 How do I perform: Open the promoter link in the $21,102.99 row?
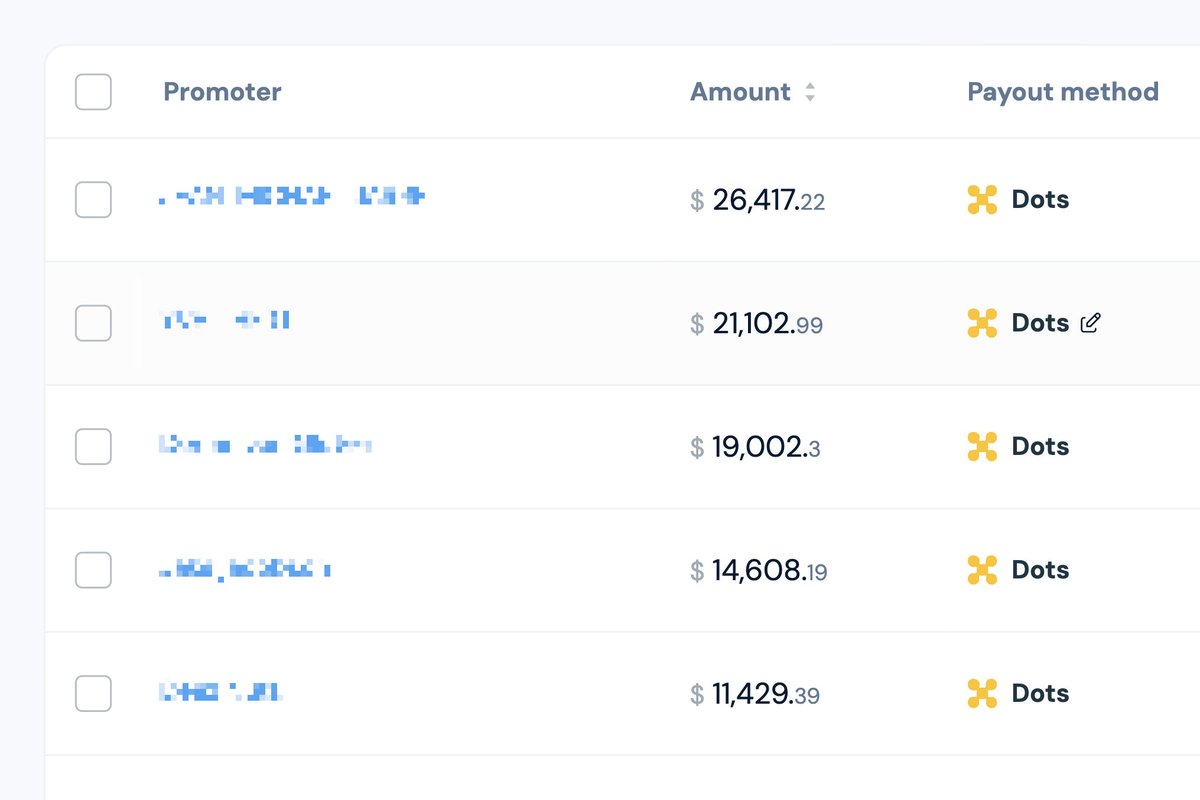pos(226,320)
